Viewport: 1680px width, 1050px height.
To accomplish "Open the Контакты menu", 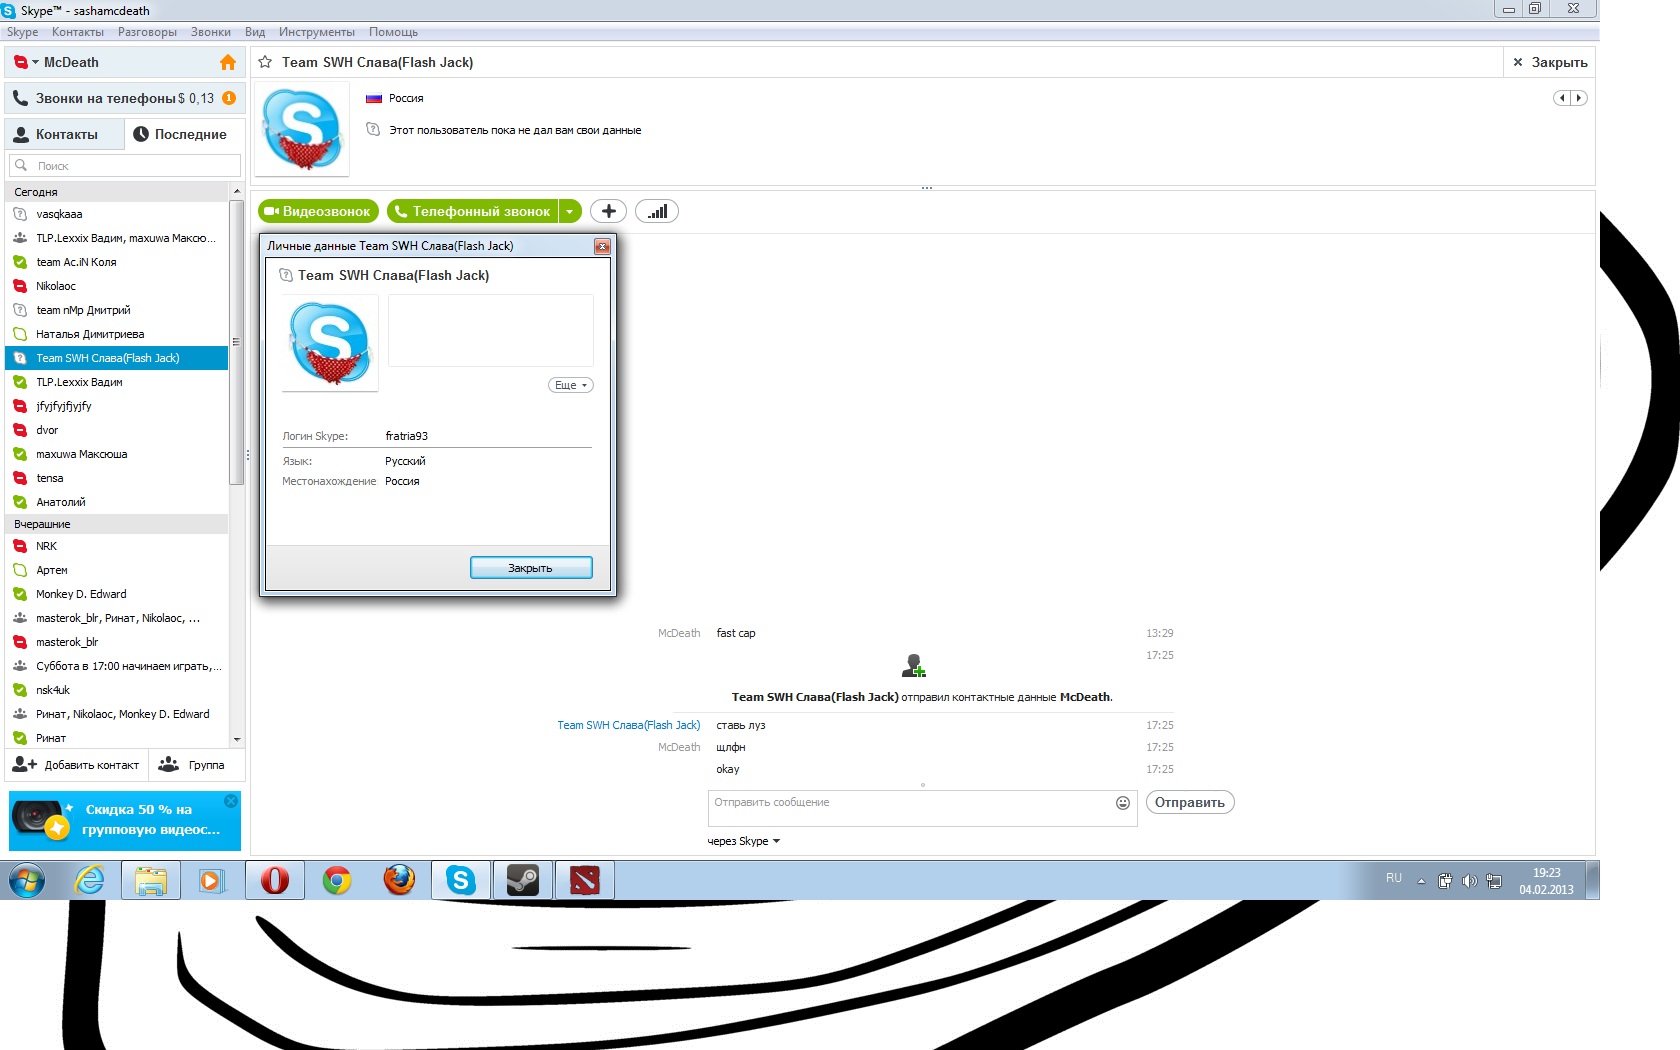I will (78, 32).
